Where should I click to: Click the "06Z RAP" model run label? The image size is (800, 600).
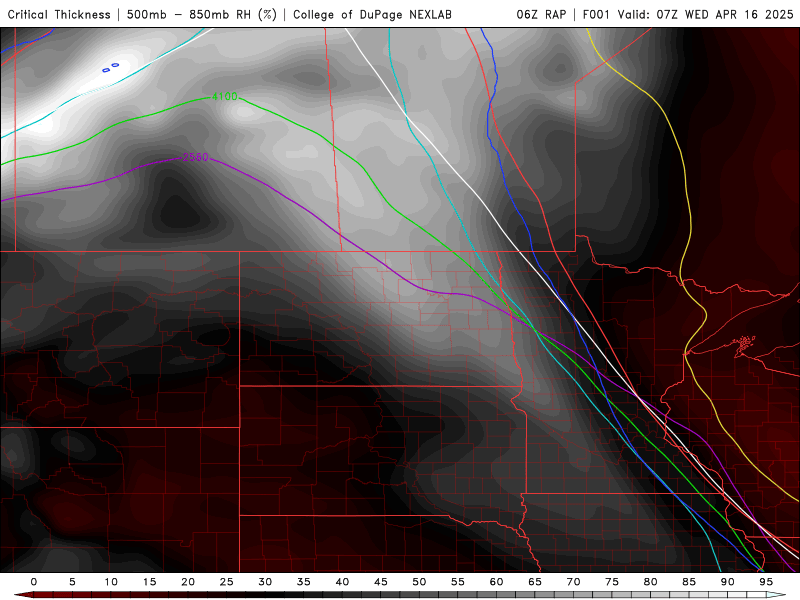pyautogui.click(x=541, y=14)
